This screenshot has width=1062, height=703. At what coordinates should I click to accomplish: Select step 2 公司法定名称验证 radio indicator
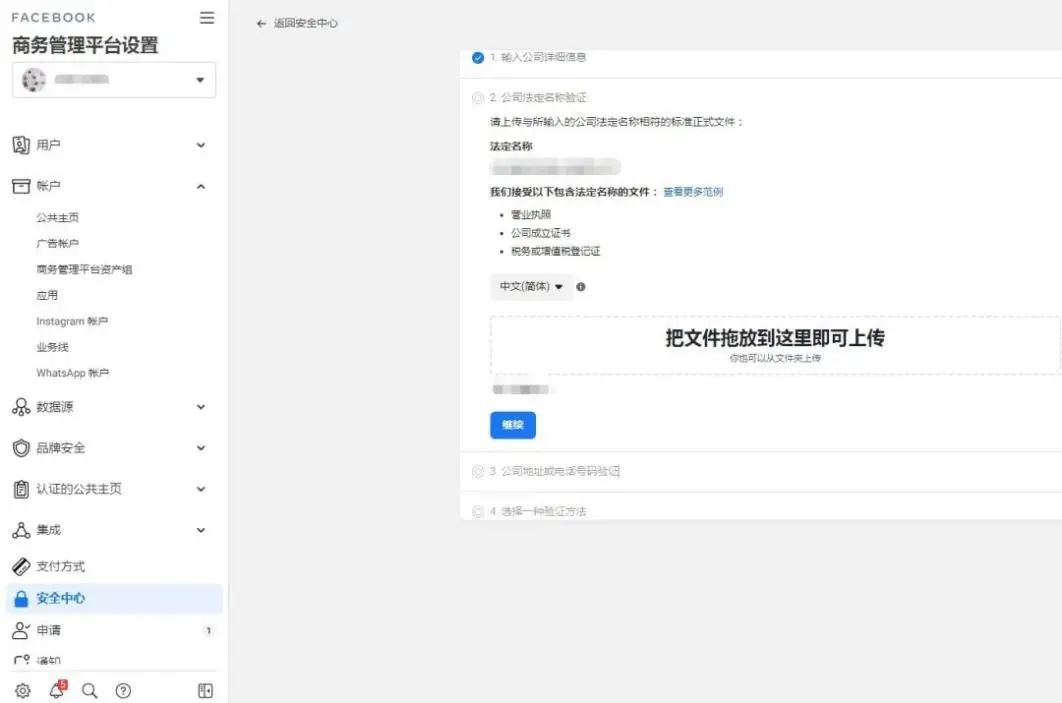coord(479,97)
